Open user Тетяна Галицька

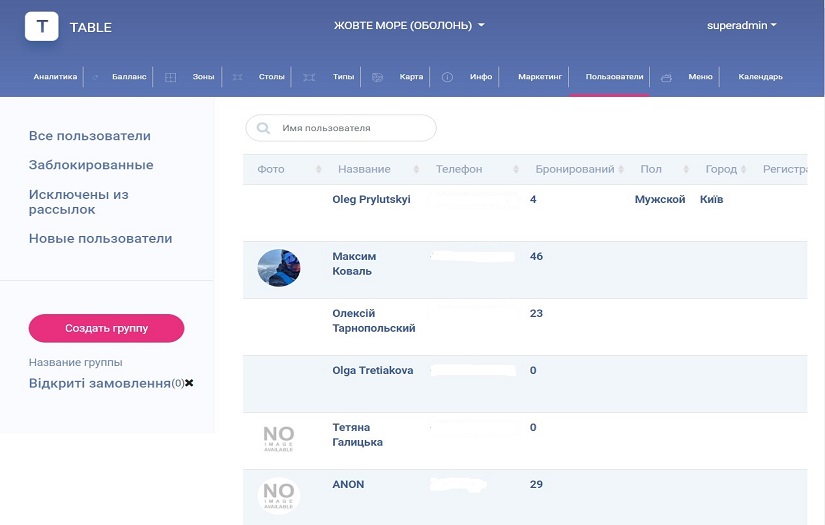click(357, 435)
